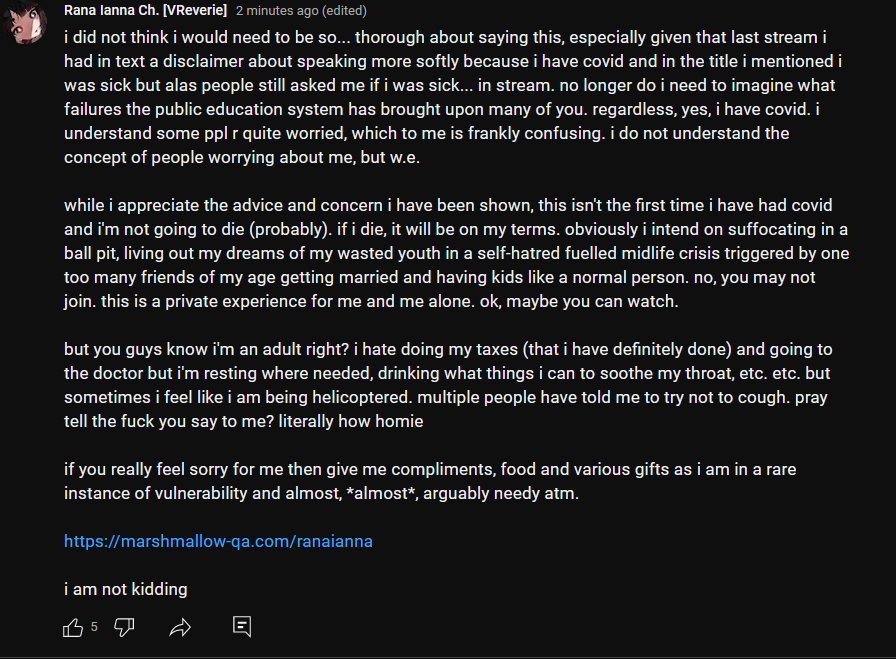Share the post using the arrow icon
The width and height of the screenshot is (896, 659).
point(180,628)
